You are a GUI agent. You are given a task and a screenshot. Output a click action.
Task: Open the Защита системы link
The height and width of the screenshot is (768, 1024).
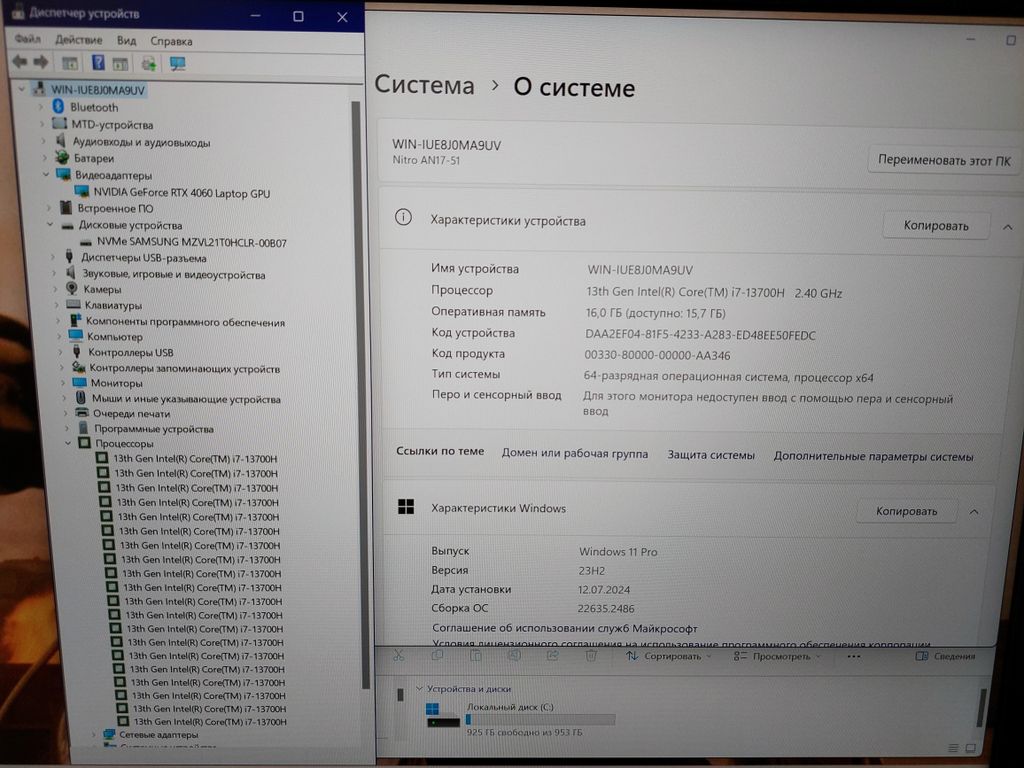coord(711,455)
